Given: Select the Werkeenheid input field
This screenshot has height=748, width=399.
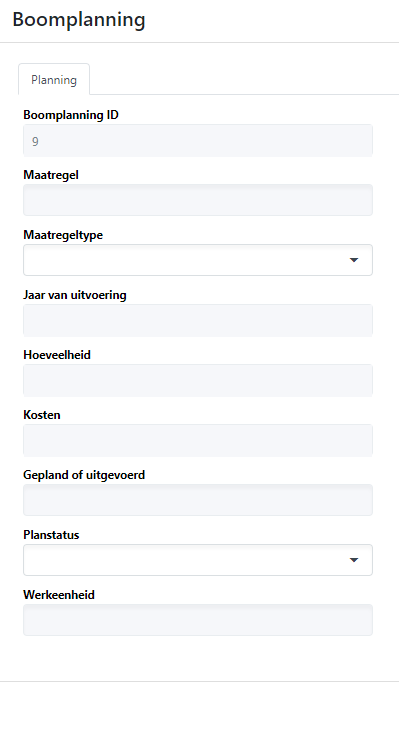Looking at the screenshot, I should click(198, 620).
